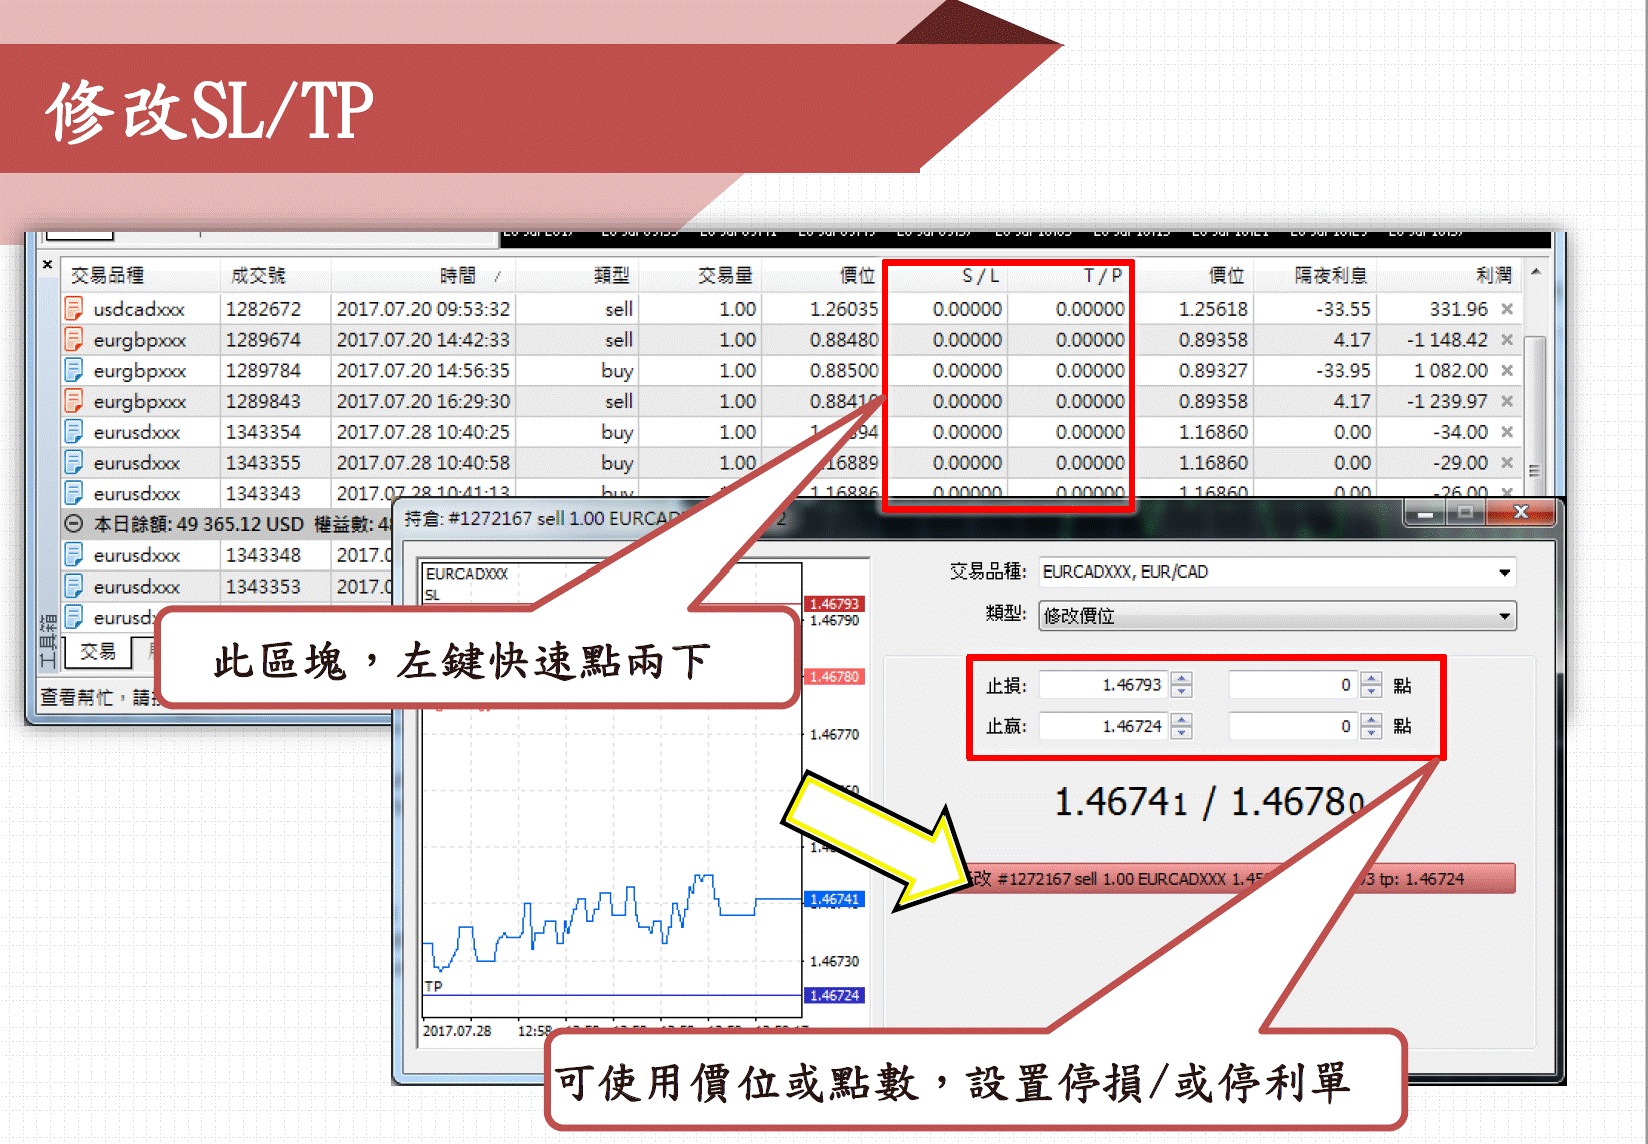Click current bid label 1.46741 on chart
1648x1144 pixels.
coord(834,899)
